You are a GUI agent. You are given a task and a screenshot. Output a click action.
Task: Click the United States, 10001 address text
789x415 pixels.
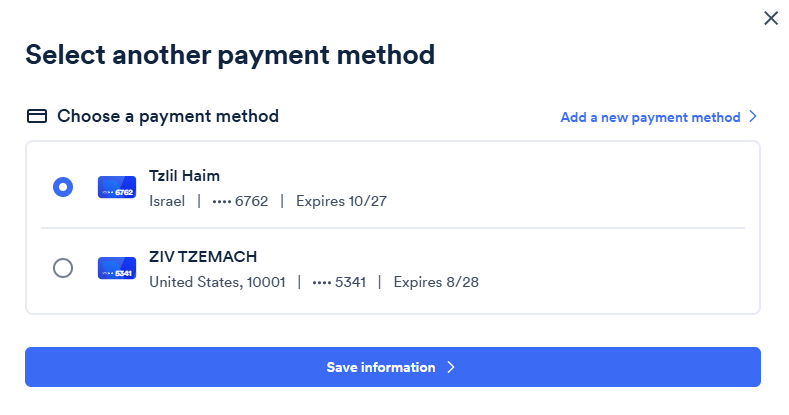(217, 282)
